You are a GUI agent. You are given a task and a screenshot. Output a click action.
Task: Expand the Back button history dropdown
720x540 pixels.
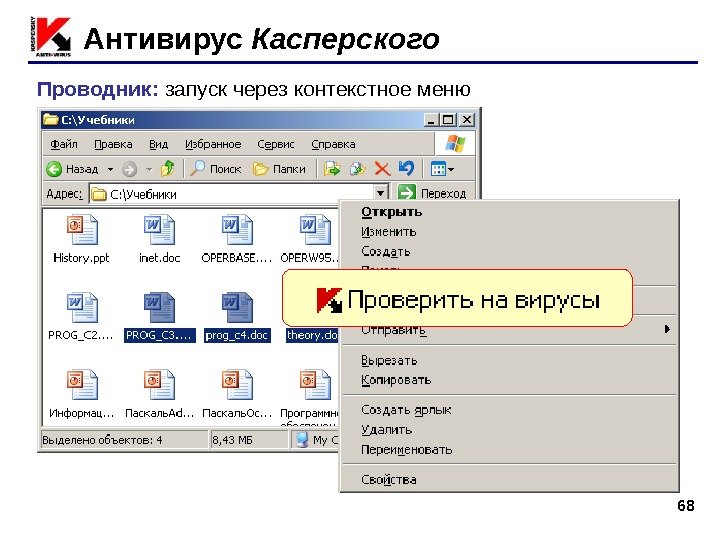tap(110, 170)
